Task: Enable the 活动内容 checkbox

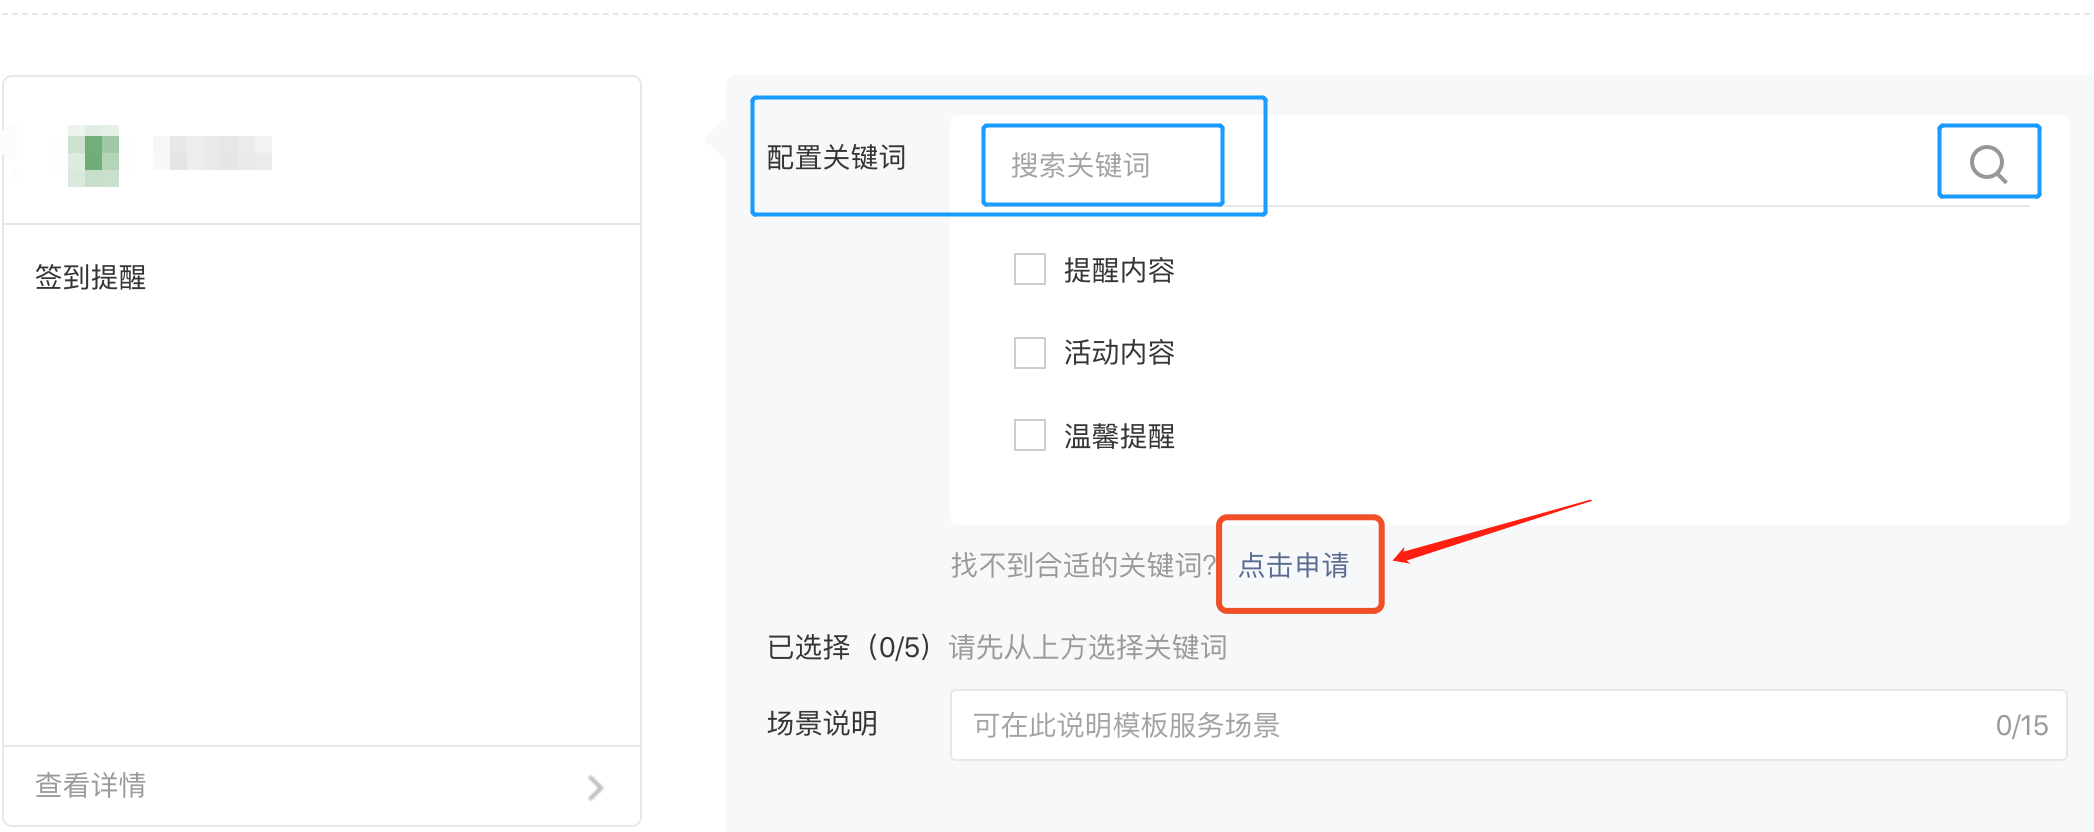Action: coord(1029,352)
